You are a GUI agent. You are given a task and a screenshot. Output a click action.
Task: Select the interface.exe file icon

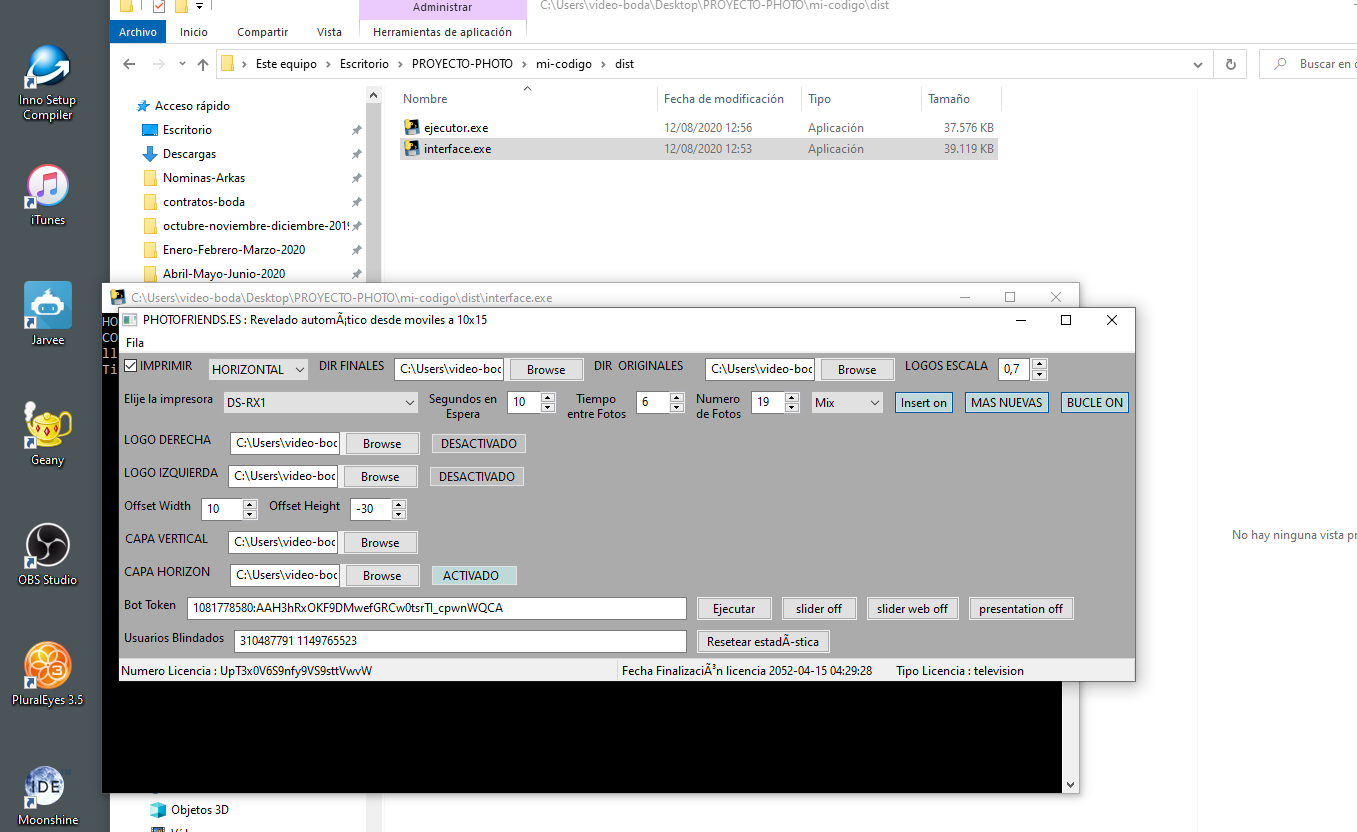pos(411,148)
